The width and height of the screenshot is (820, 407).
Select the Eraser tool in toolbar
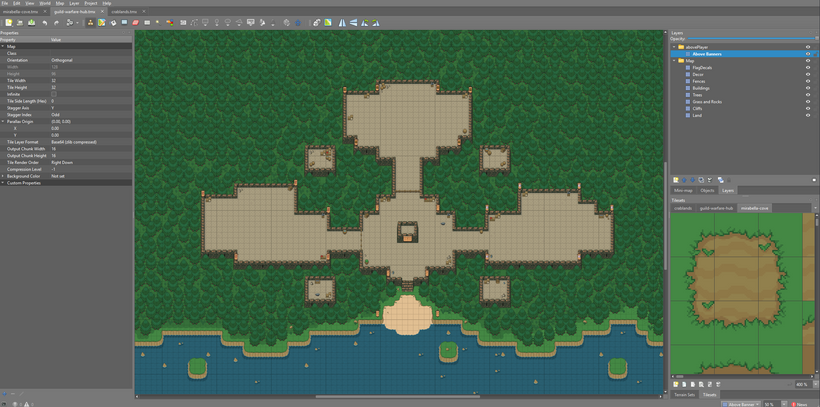tap(135, 22)
